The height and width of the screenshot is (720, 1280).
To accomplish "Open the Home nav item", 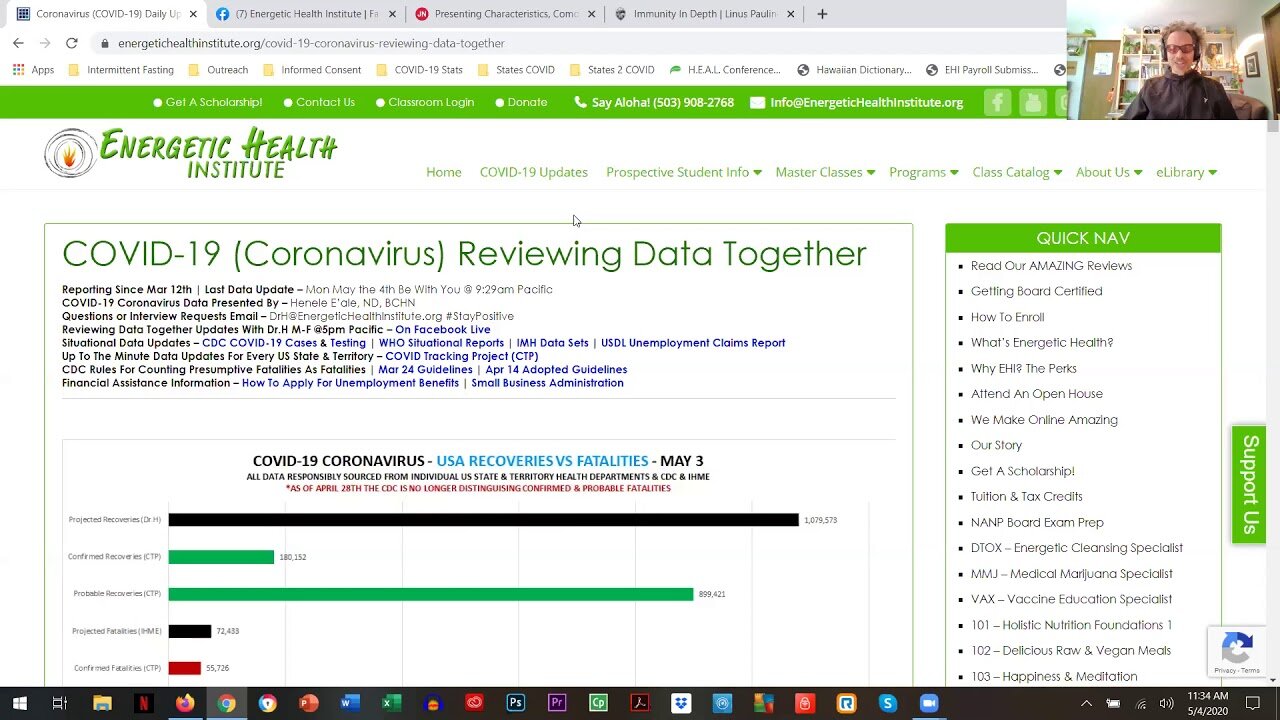I will coord(444,172).
